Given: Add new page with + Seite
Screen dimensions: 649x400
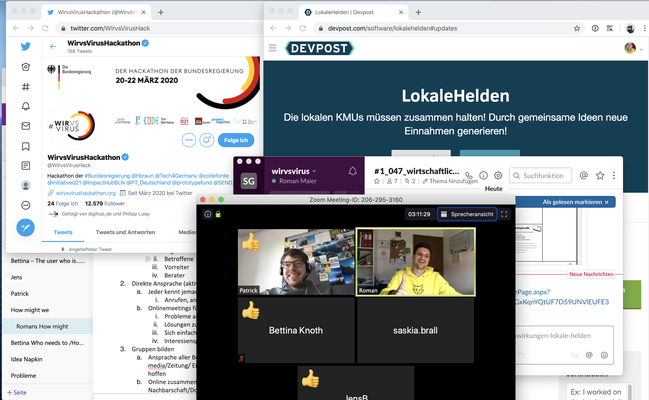Looking at the screenshot, I should tap(17, 393).
